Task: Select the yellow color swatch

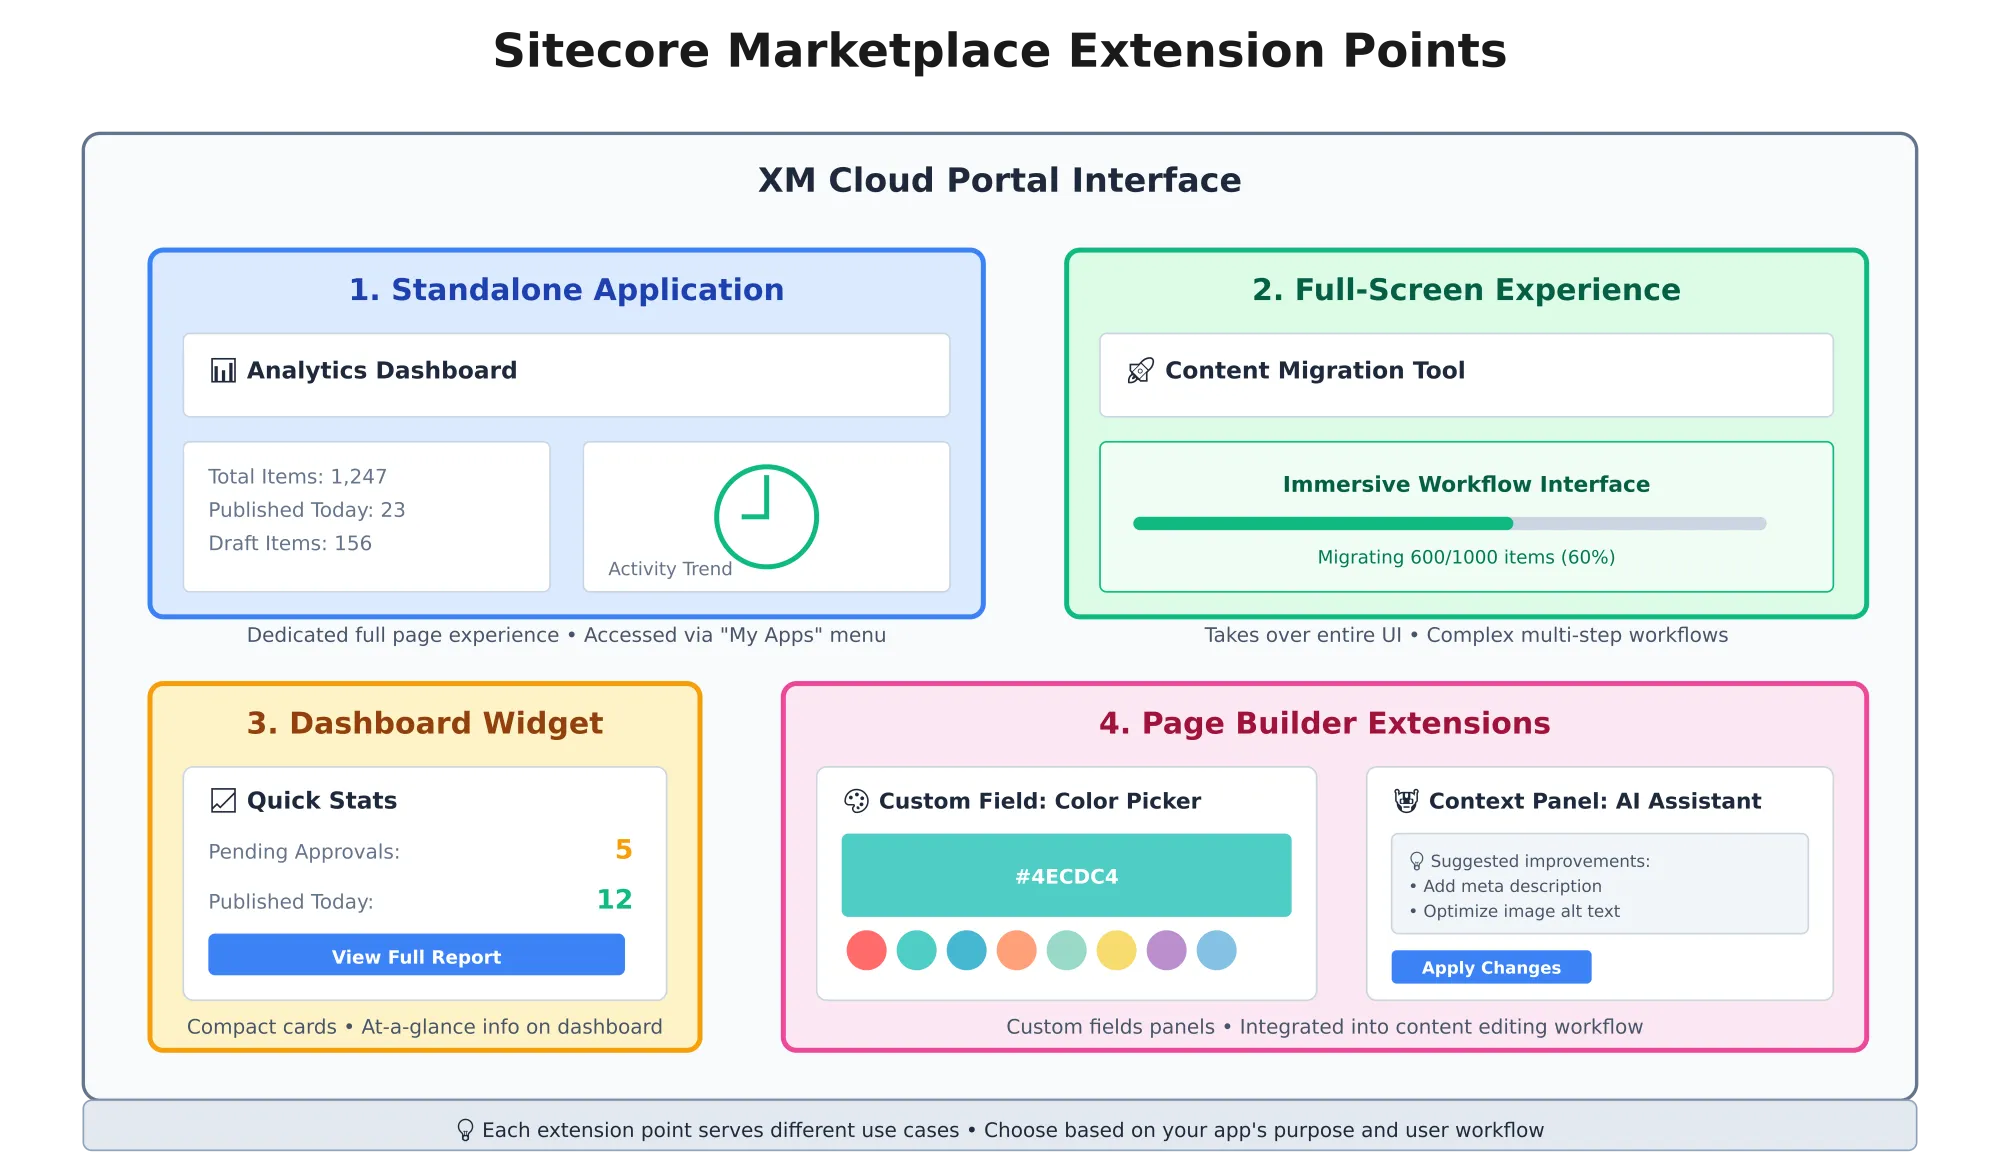Action: (x=1116, y=950)
